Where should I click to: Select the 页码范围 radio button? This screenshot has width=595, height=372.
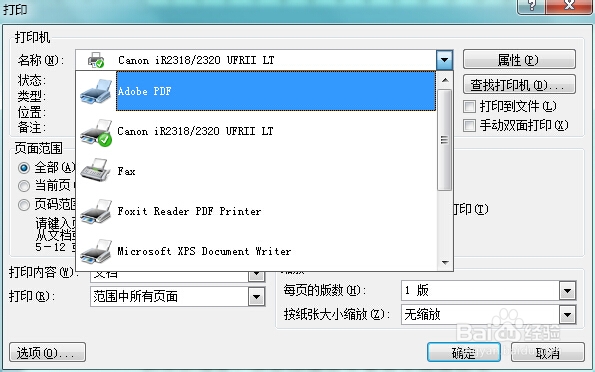coord(24,205)
